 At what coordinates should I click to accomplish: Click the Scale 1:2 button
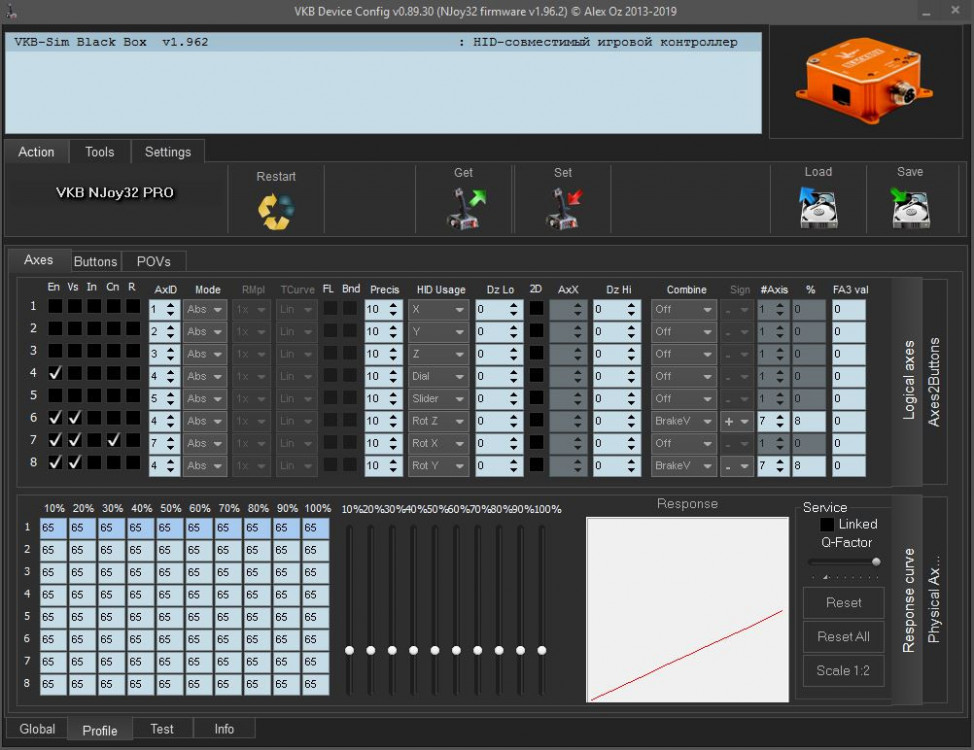coord(843,670)
